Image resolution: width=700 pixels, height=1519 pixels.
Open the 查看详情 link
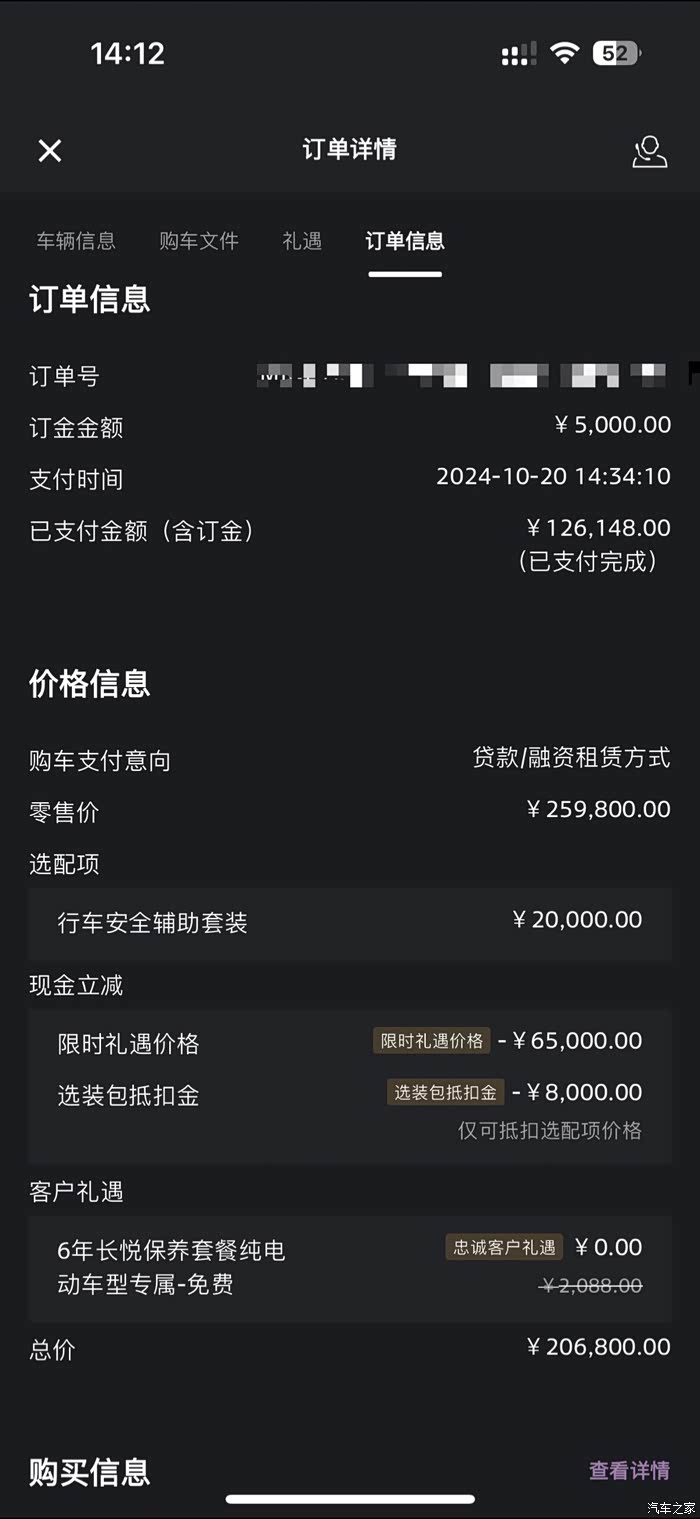tap(629, 1470)
